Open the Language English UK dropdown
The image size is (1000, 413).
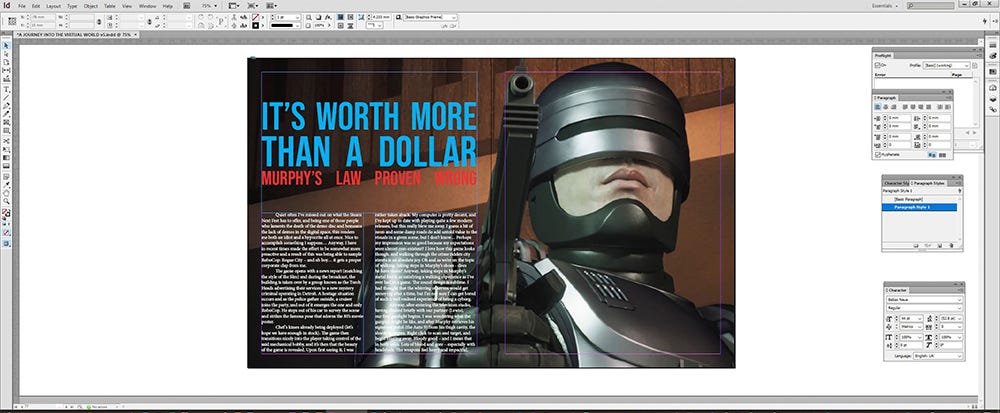[938, 356]
